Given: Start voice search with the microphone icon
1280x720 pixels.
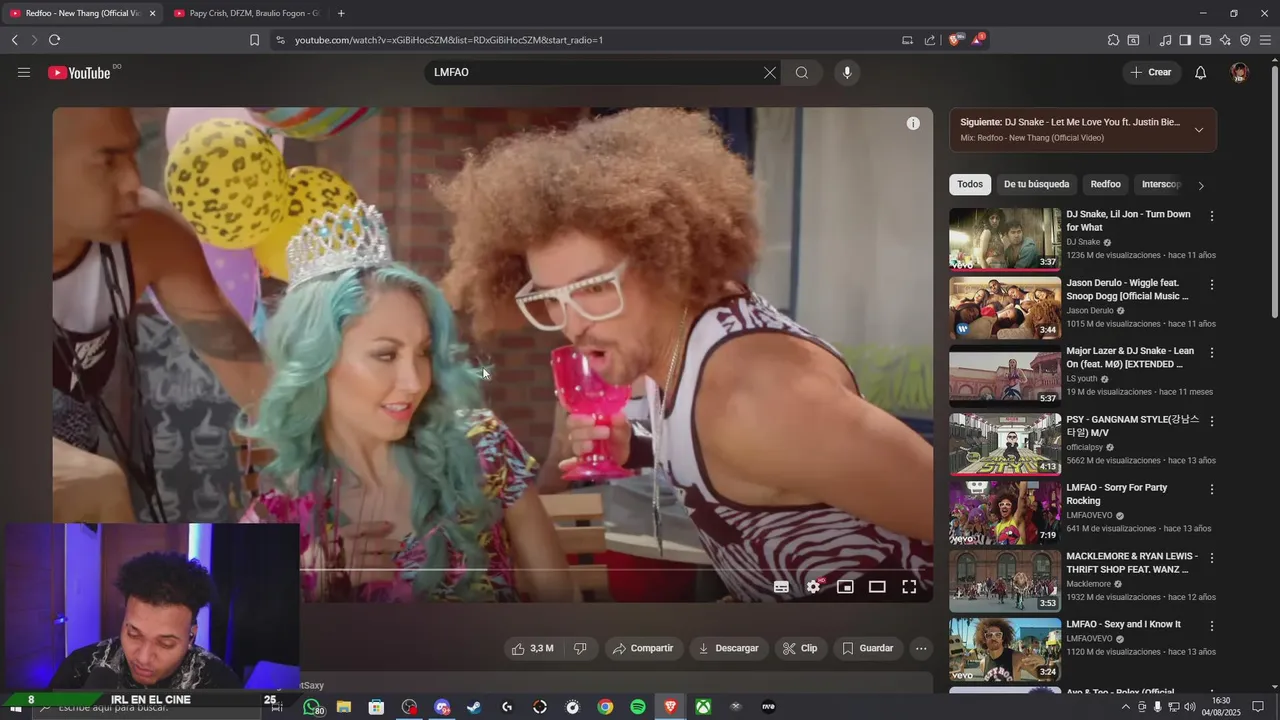Looking at the screenshot, I should click(847, 72).
